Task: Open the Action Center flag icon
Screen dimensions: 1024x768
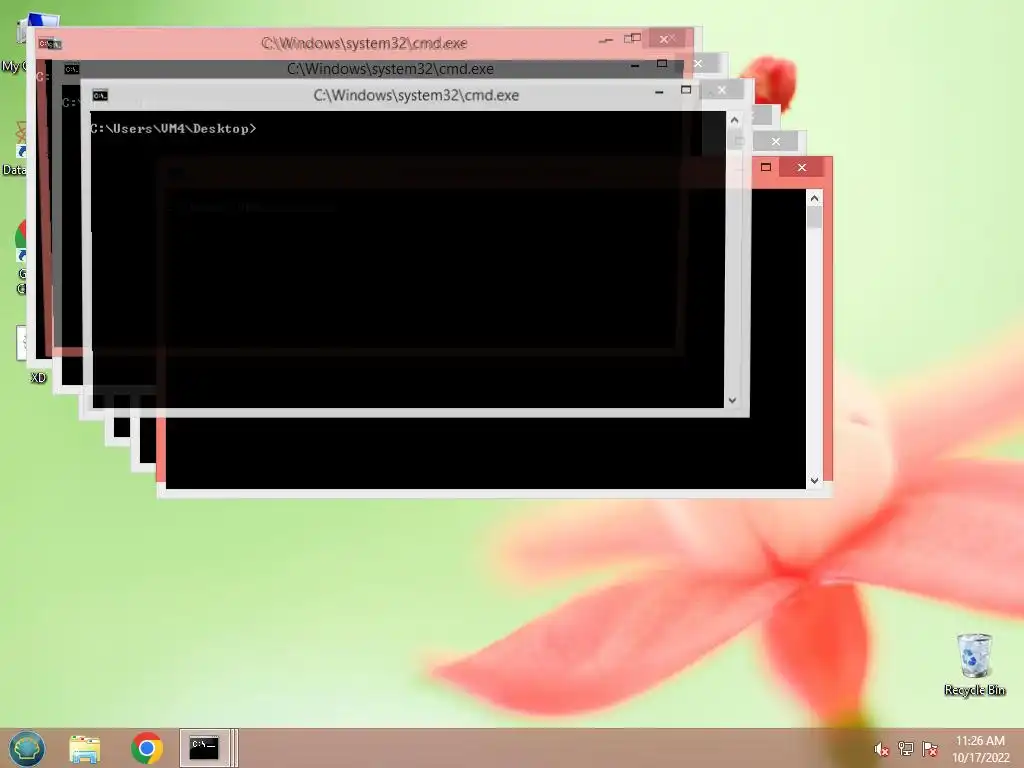Action: tap(929, 749)
